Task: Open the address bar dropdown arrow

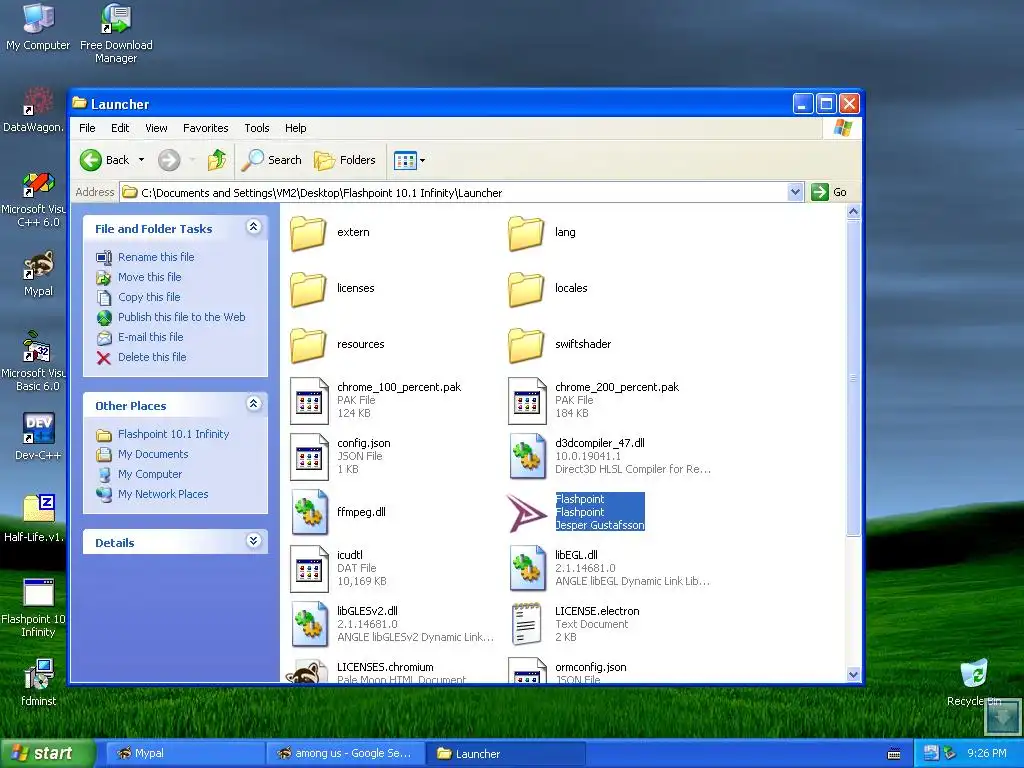Action: pyautogui.click(x=795, y=192)
